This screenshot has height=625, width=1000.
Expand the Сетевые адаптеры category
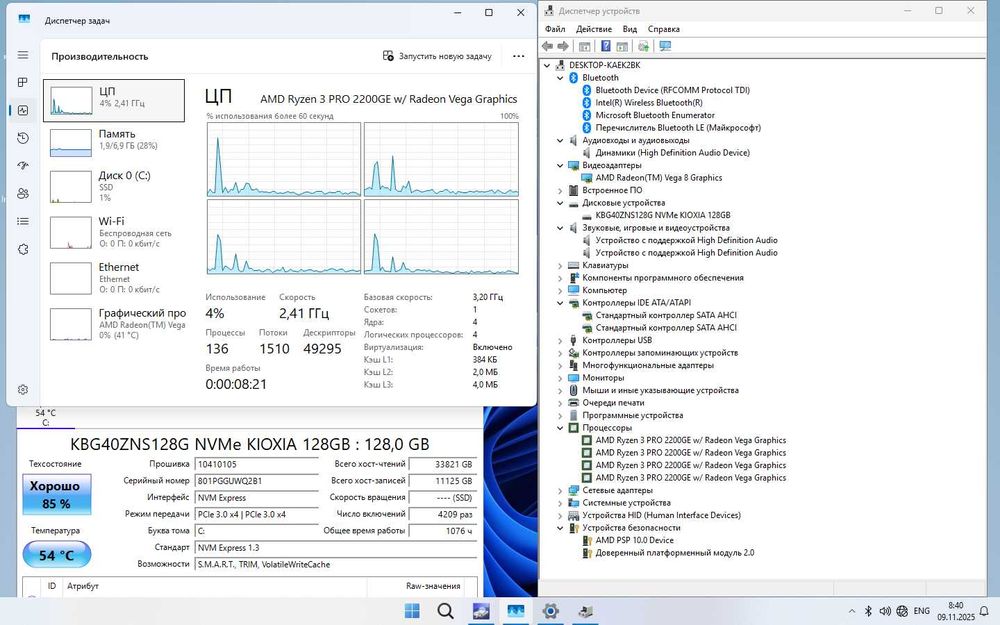pos(560,490)
